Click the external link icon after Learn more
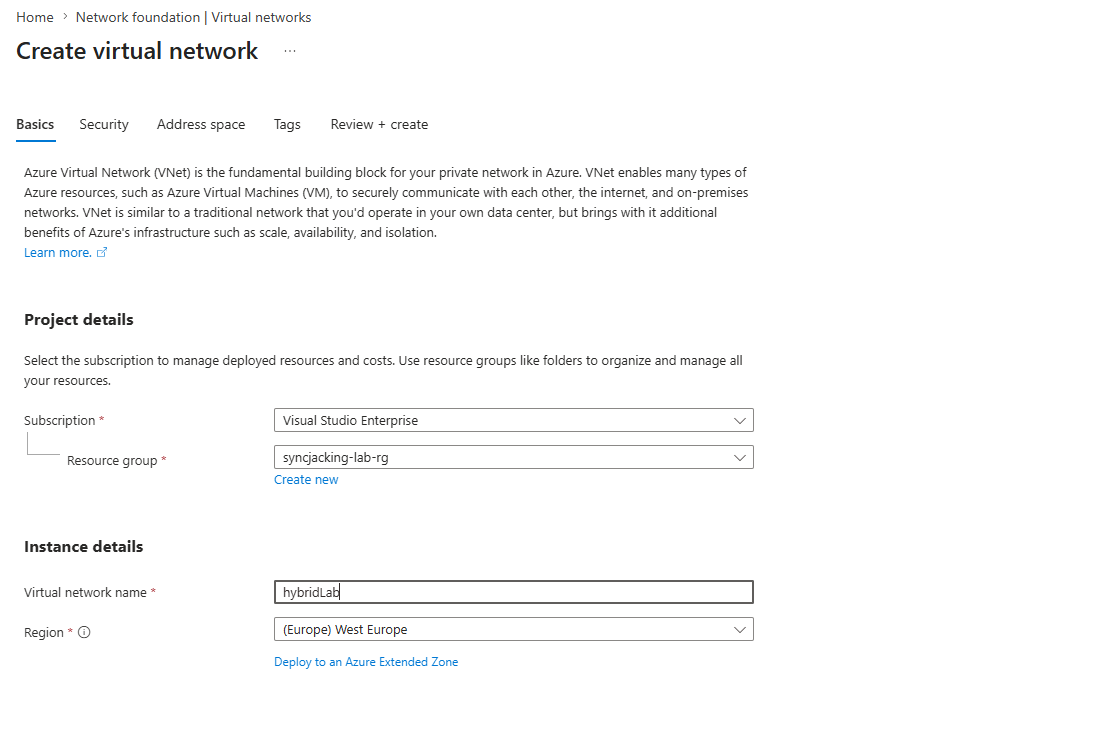 102,253
